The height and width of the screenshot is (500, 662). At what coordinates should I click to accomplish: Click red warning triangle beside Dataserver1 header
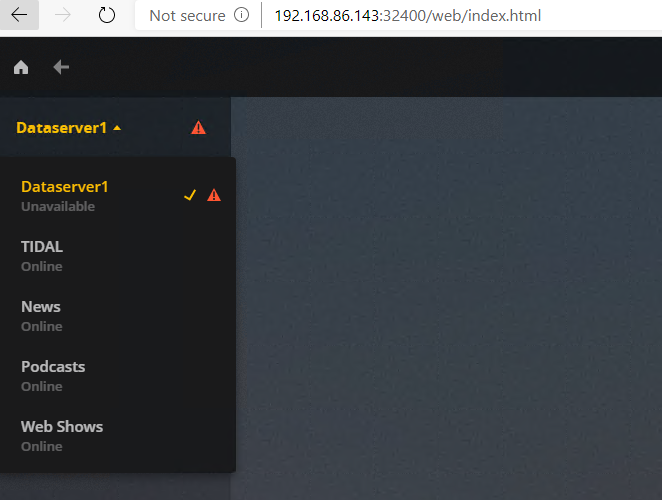coord(198,128)
